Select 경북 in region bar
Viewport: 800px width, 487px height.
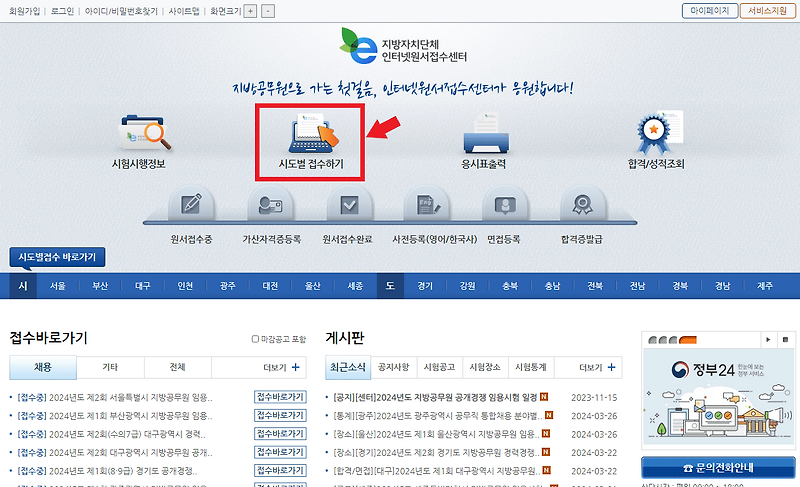click(x=680, y=286)
